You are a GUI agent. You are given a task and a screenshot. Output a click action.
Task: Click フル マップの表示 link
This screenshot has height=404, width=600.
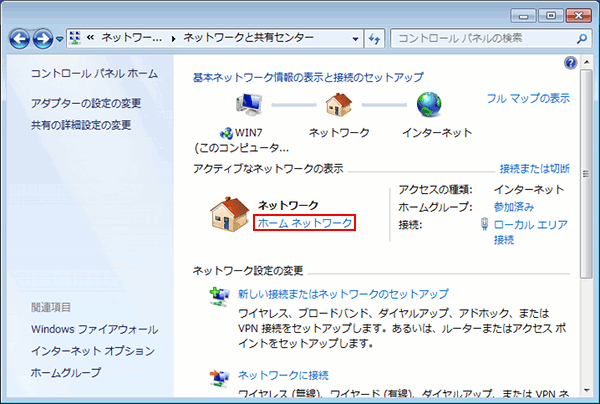[x=528, y=99]
